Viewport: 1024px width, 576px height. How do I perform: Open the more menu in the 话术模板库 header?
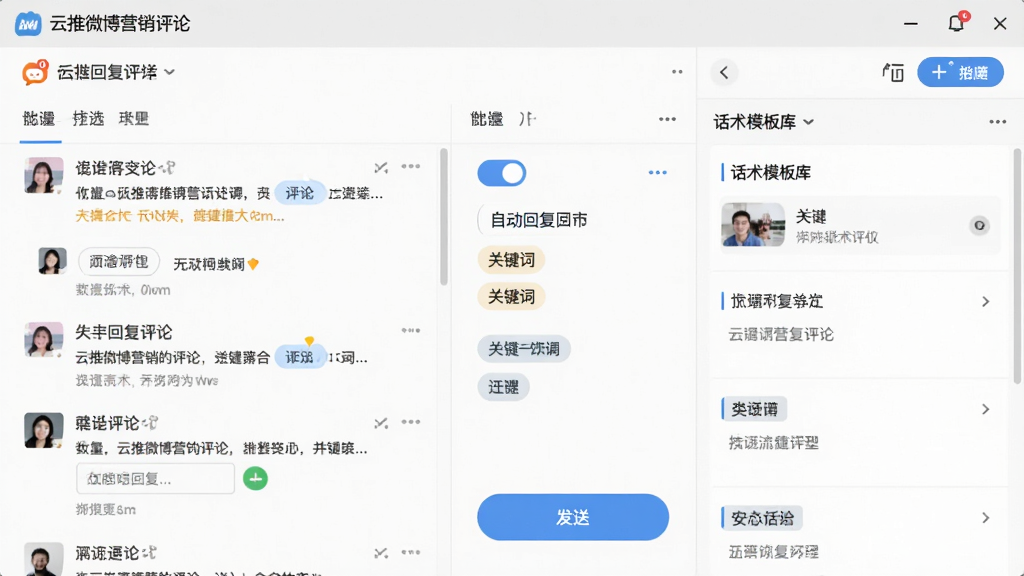[997, 122]
